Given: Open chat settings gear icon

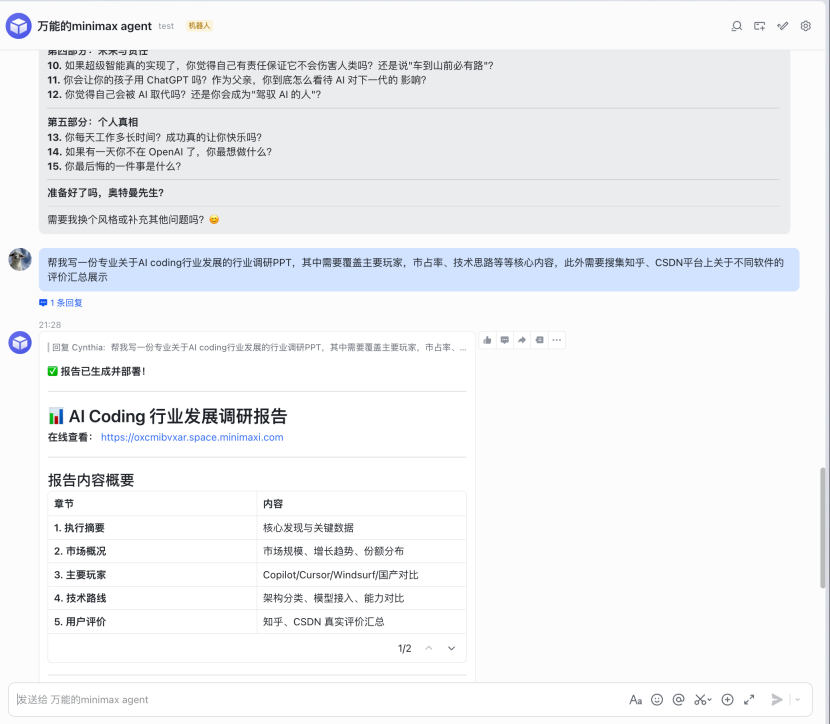Looking at the screenshot, I should (806, 26).
